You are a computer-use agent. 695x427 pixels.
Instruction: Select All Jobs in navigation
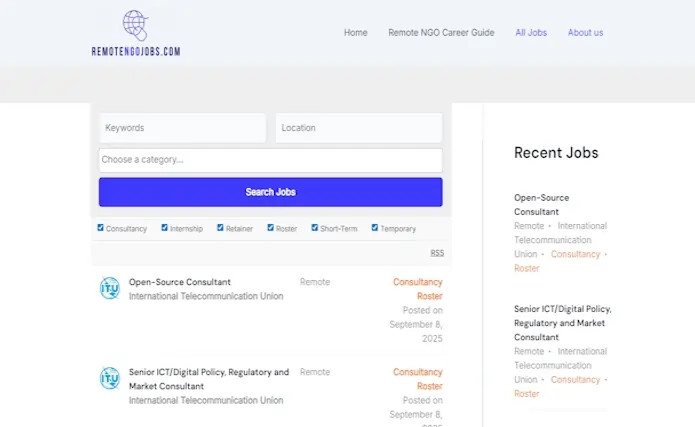pyautogui.click(x=531, y=33)
